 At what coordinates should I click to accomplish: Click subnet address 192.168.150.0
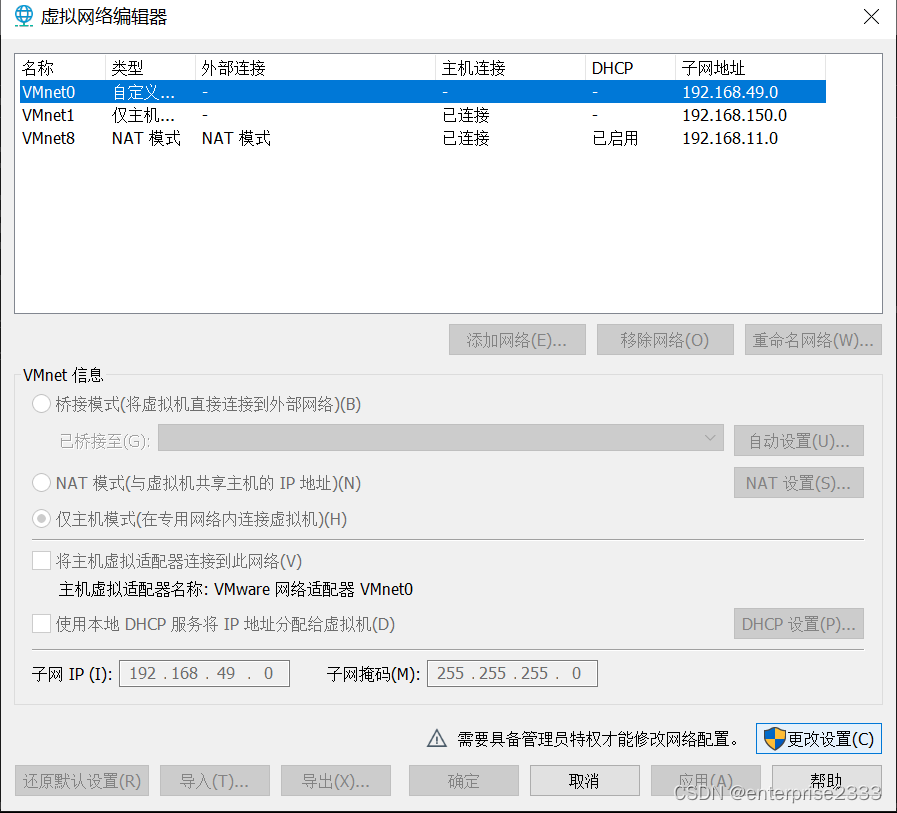click(x=735, y=115)
